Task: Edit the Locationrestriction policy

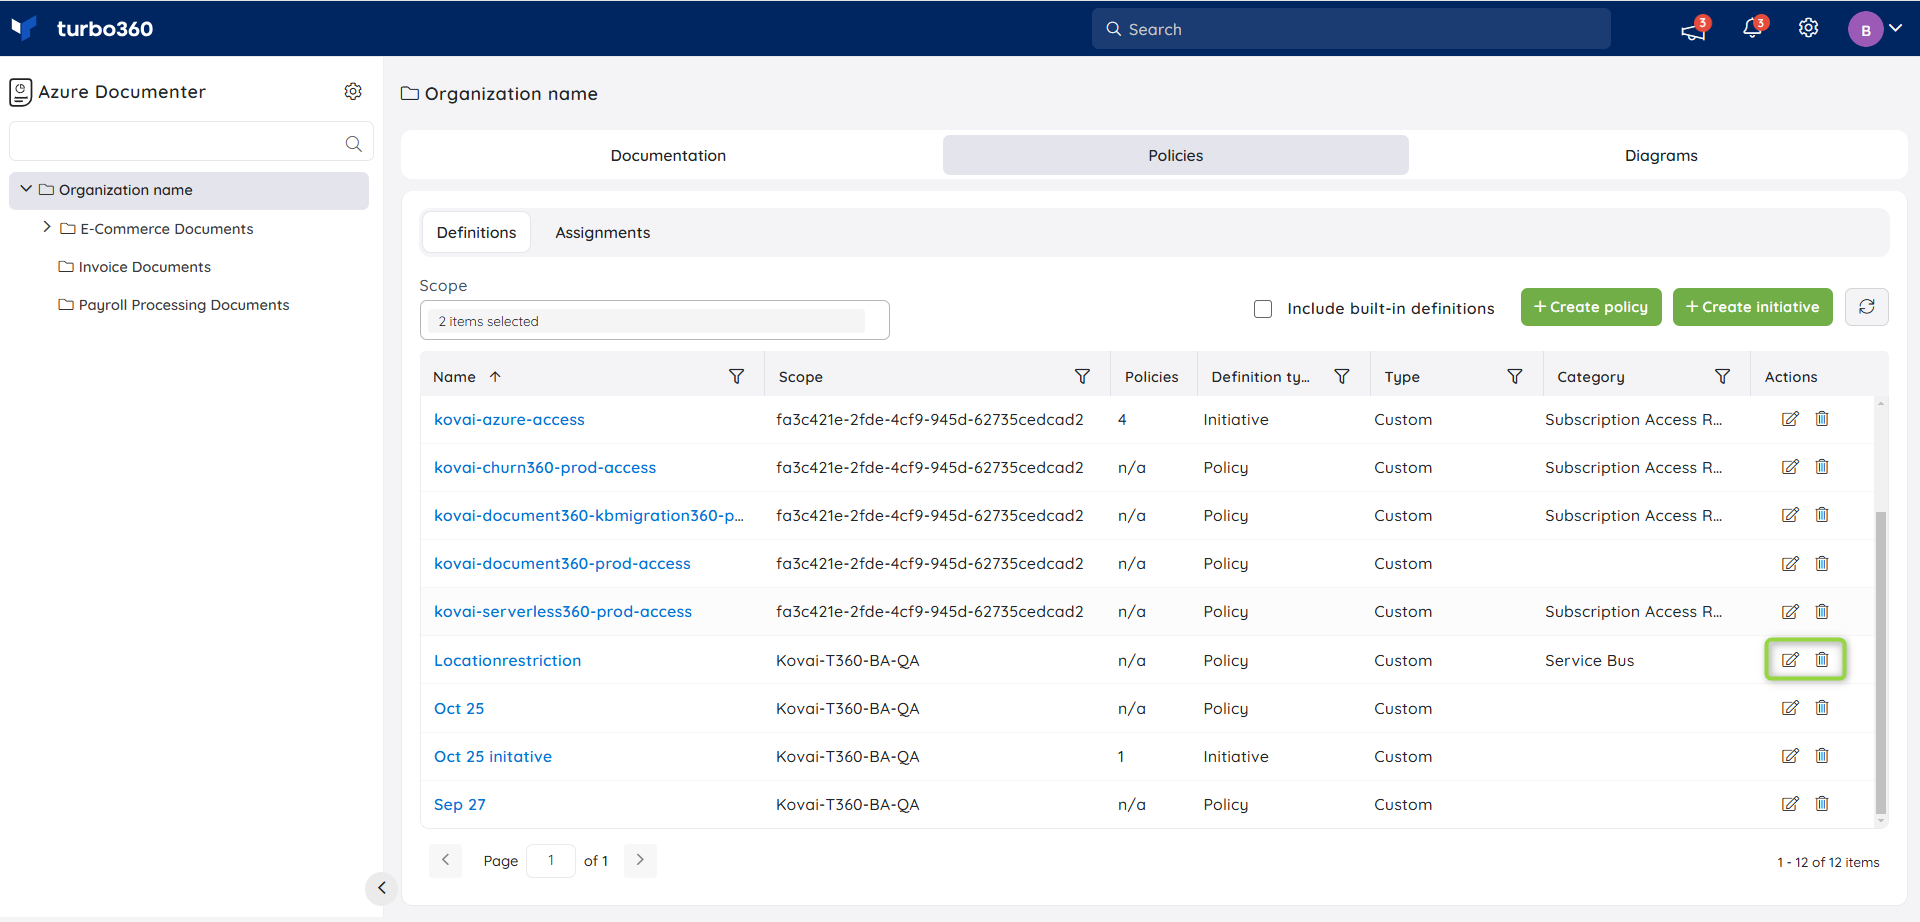Action: click(x=1790, y=660)
